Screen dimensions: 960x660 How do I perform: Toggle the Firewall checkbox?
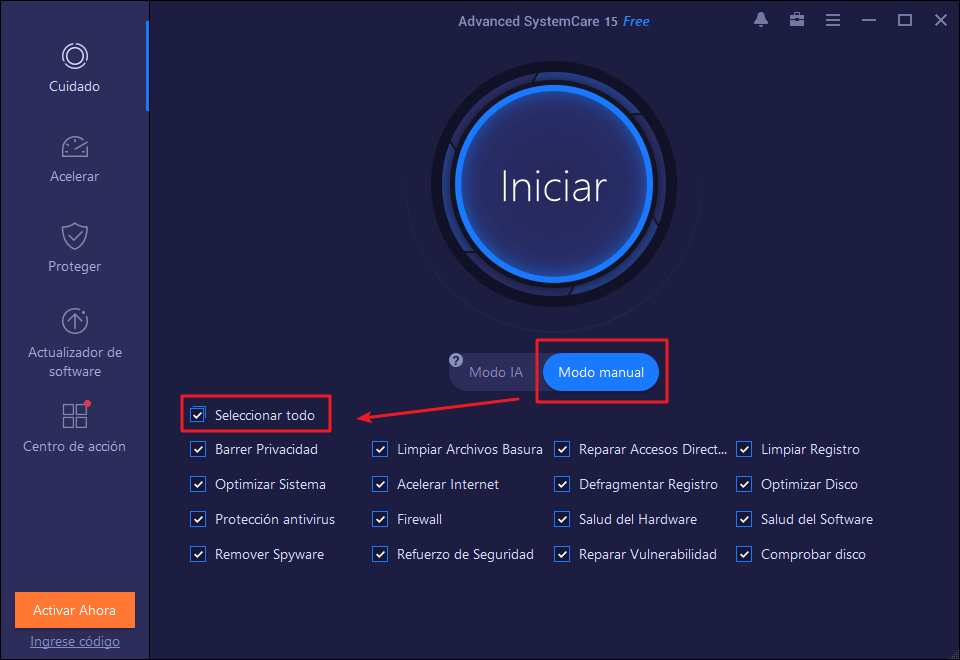tap(380, 519)
